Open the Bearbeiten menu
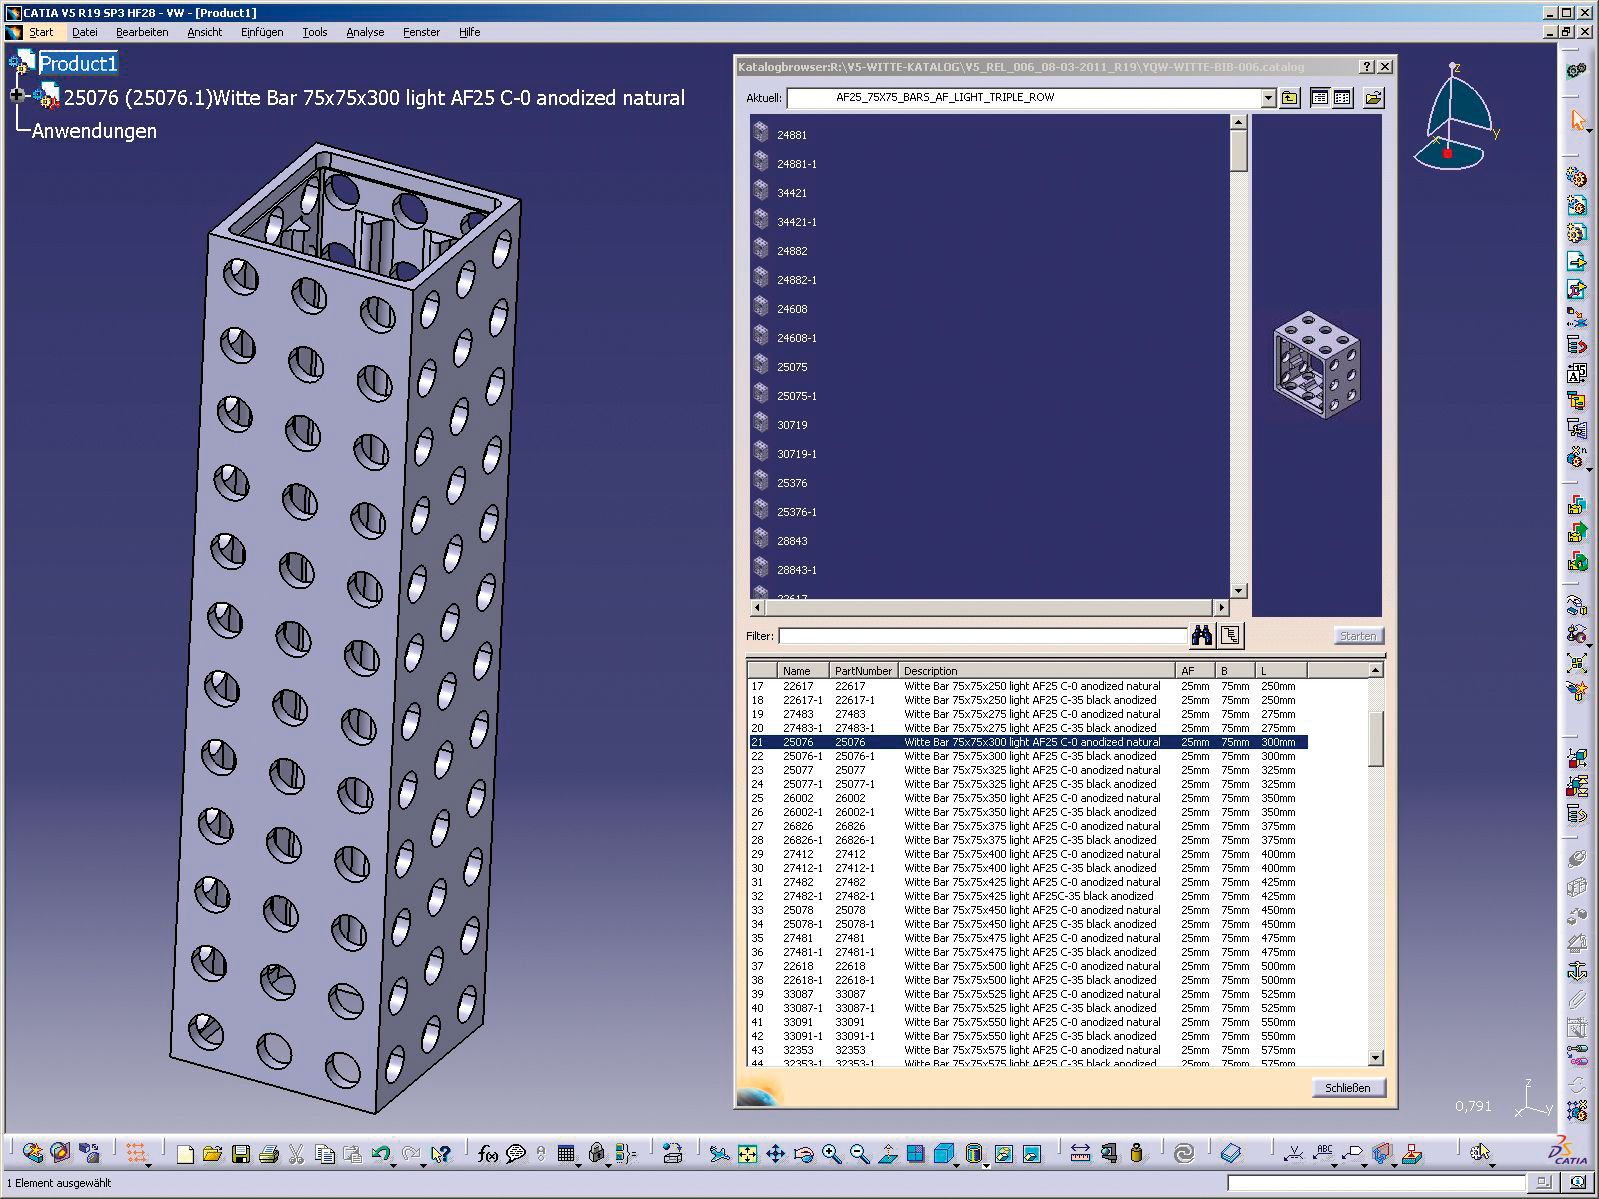Image resolution: width=1599 pixels, height=1199 pixels. 142,32
